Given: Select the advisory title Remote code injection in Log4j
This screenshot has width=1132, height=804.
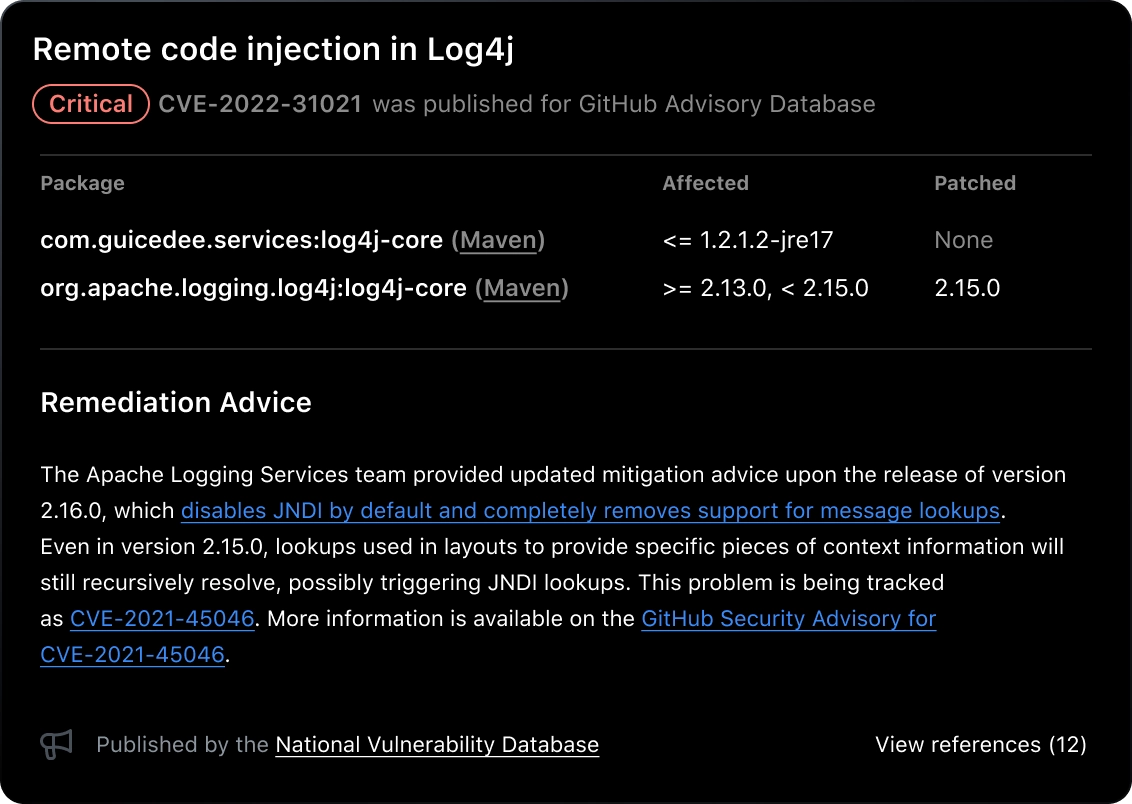Looking at the screenshot, I should tap(273, 48).
